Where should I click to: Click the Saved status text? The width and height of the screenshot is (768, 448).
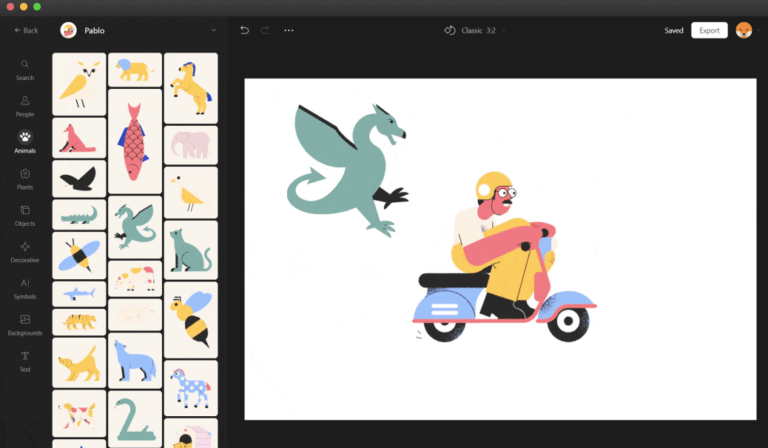click(673, 30)
